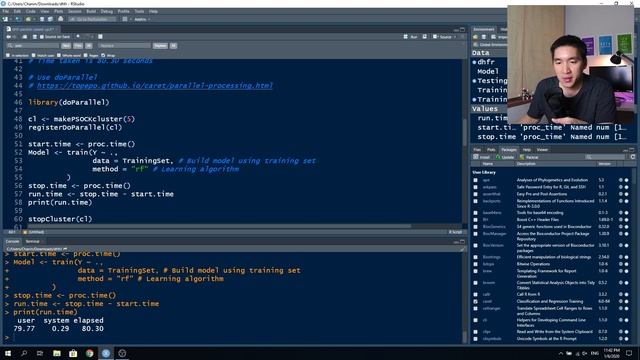Open the Addins dropdown

click(142, 19)
